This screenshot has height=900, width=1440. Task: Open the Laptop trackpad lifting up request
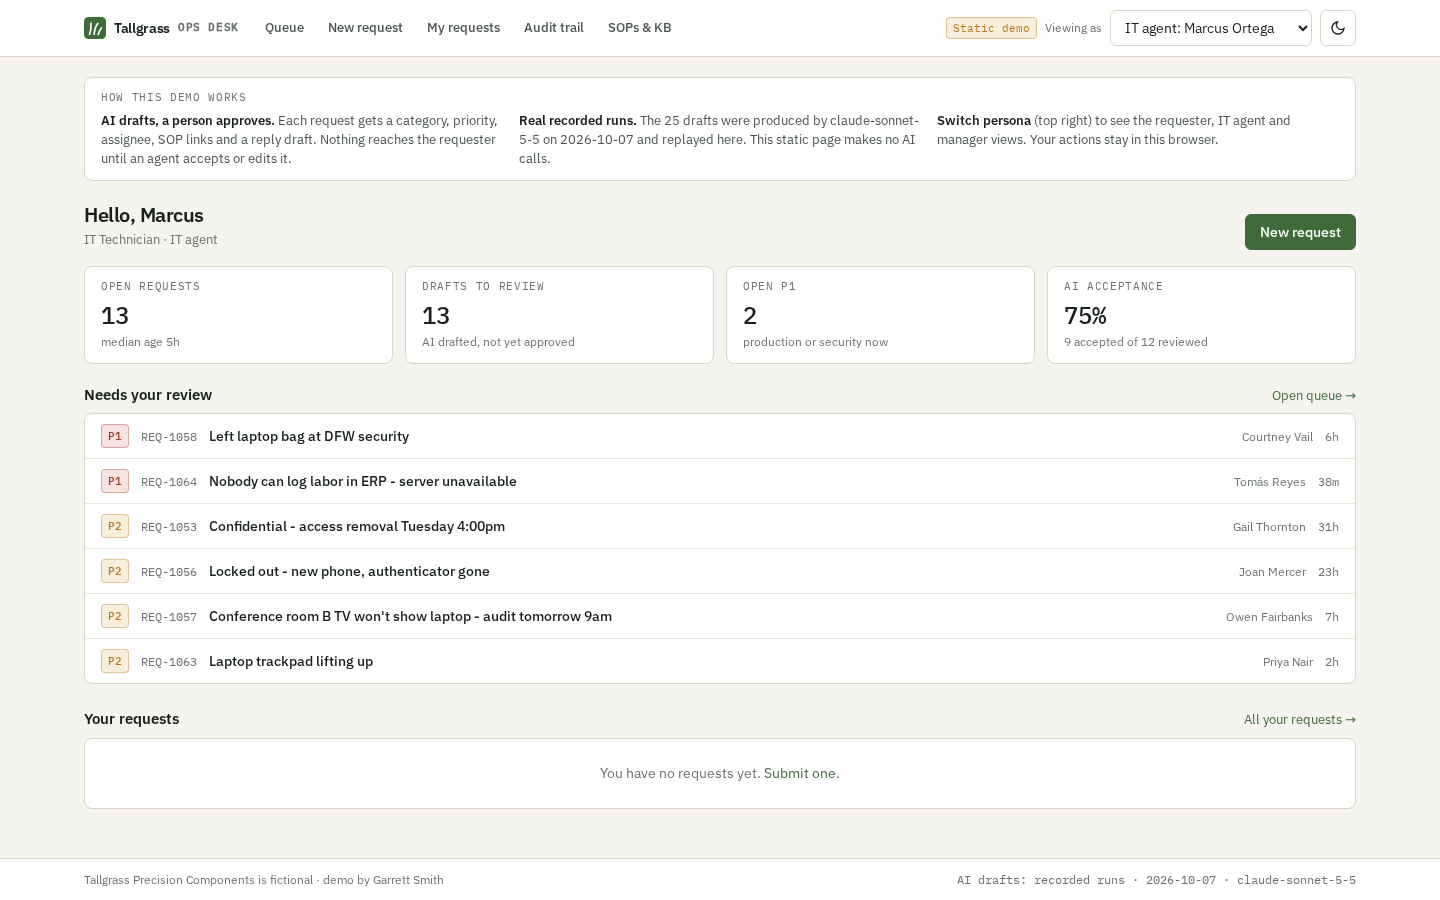click(x=720, y=661)
